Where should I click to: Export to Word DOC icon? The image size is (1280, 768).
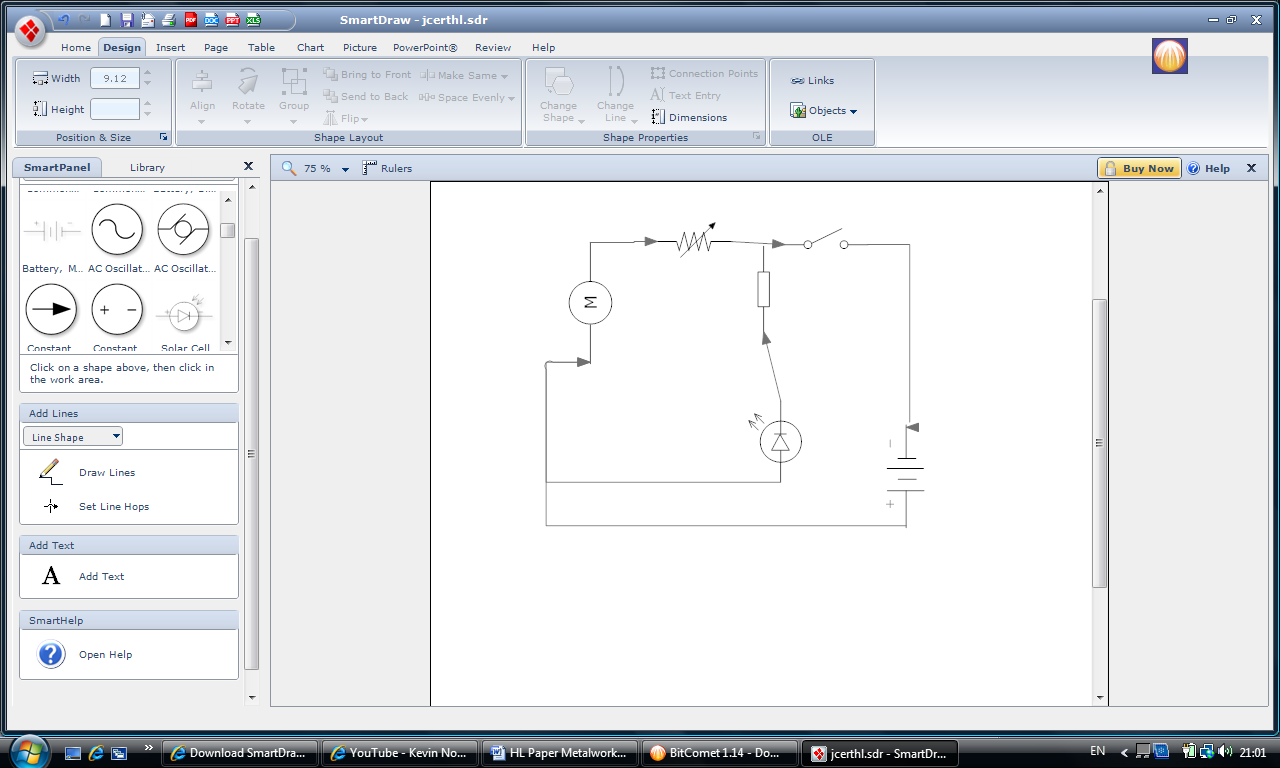(x=211, y=19)
